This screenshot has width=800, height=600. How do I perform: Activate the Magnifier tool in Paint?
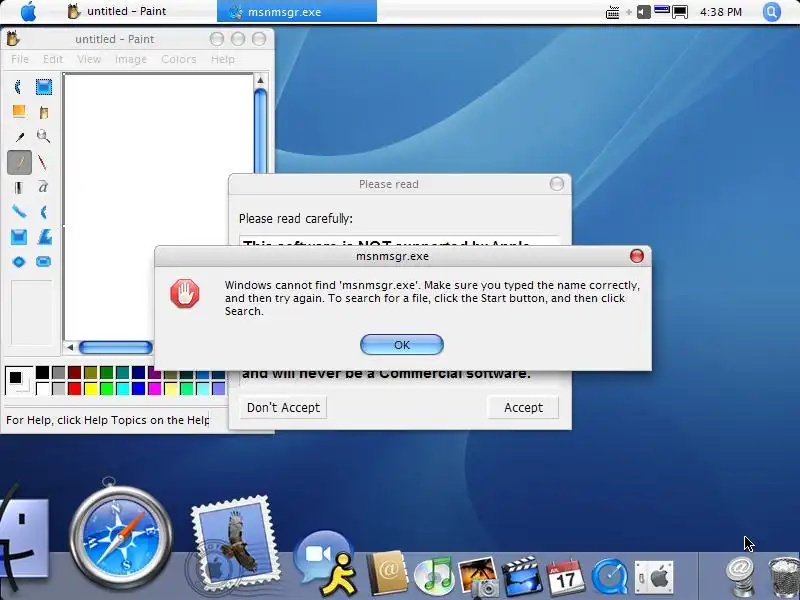point(43,137)
